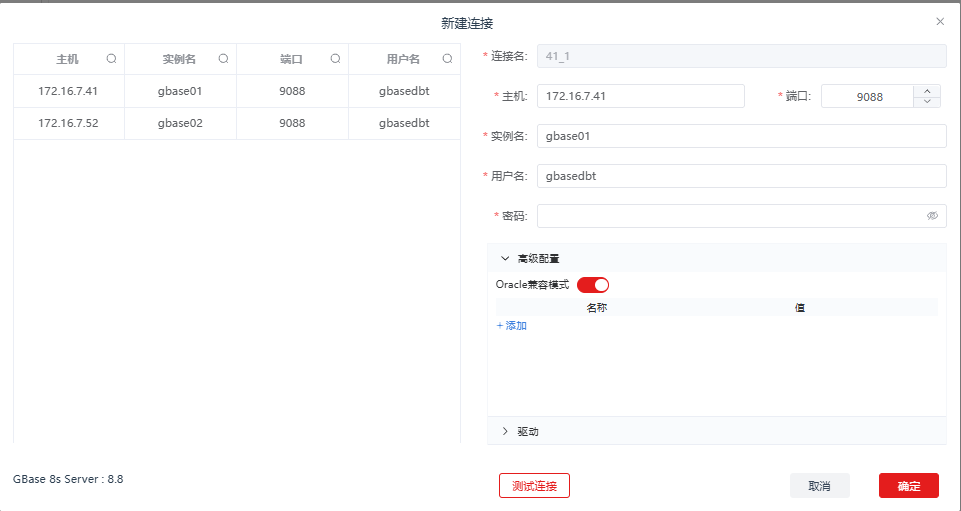Screen dimensions: 961x511
Task: Close the 新建连接 dialog with X
Action: [940, 21]
